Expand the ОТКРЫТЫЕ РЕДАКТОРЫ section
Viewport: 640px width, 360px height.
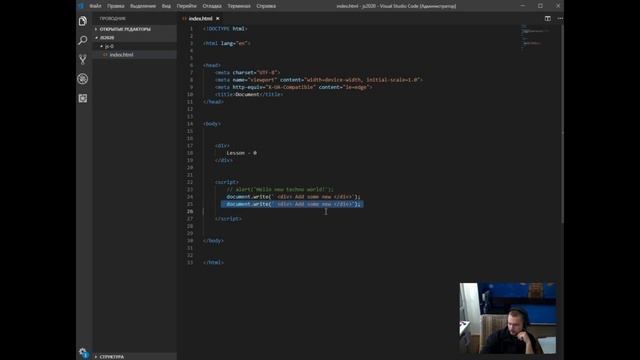pyautogui.click(x=135, y=29)
